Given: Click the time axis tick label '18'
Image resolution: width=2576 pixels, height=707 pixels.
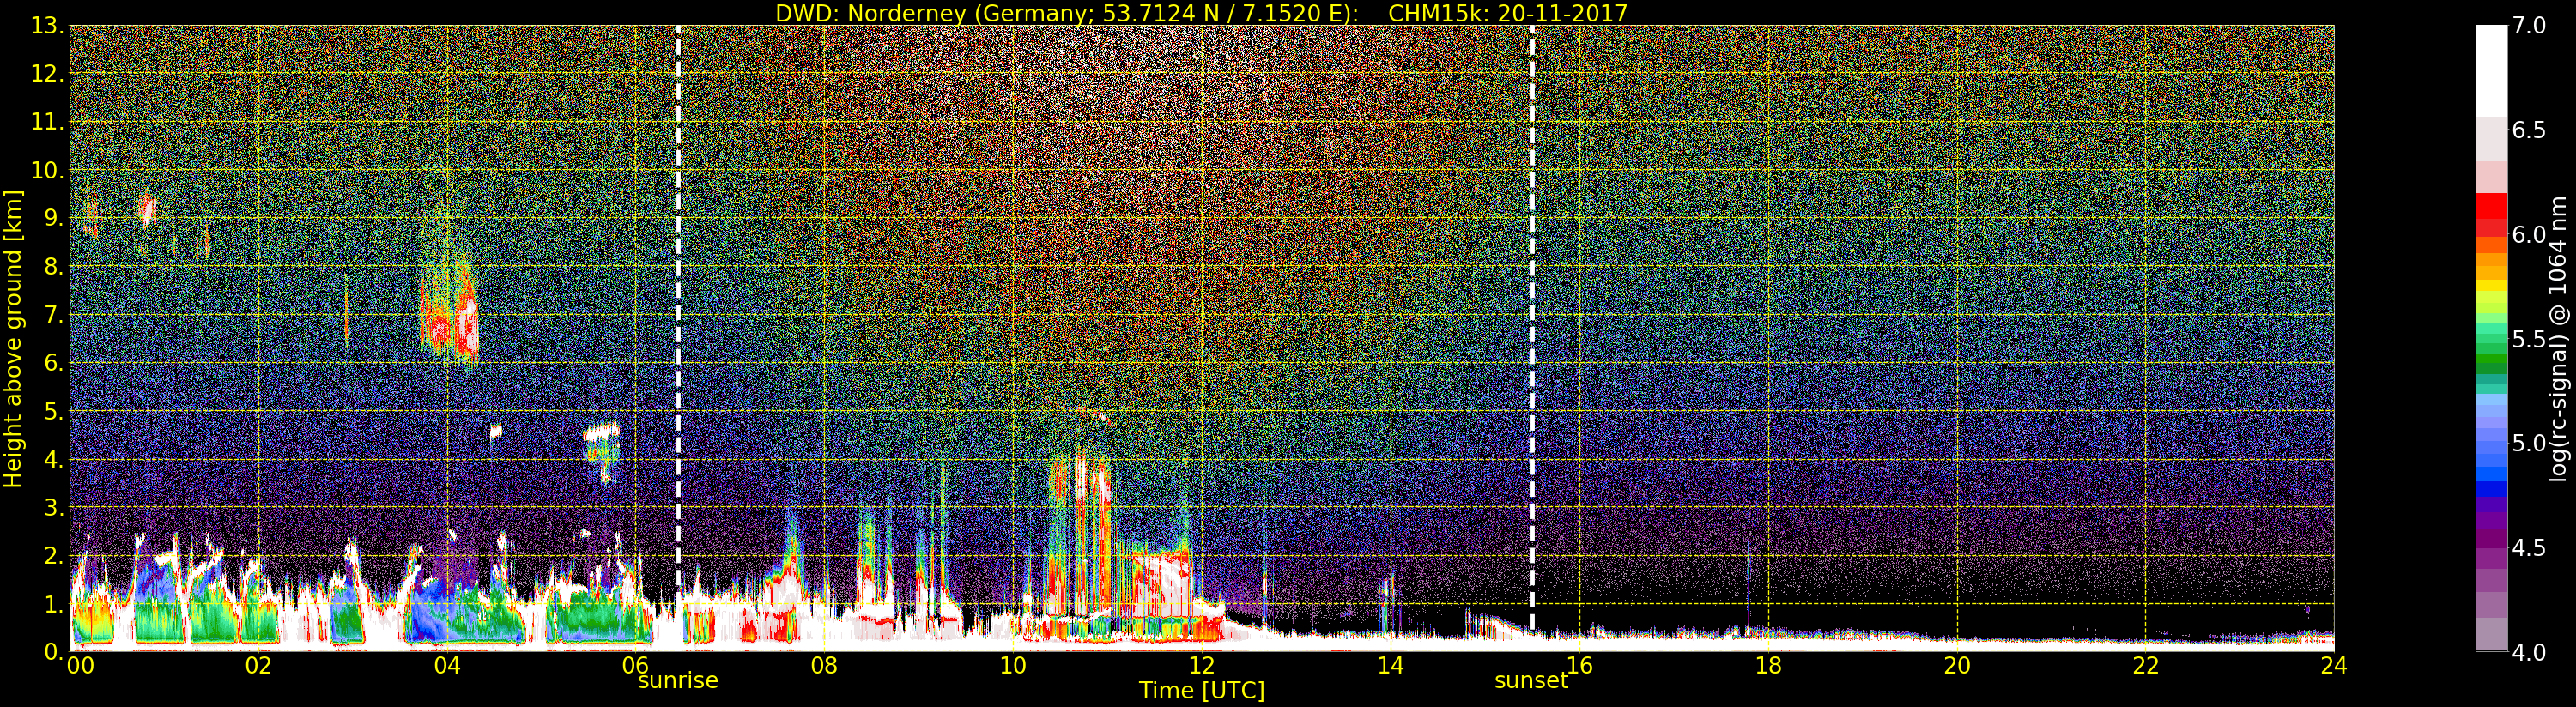Looking at the screenshot, I should tap(1768, 665).
